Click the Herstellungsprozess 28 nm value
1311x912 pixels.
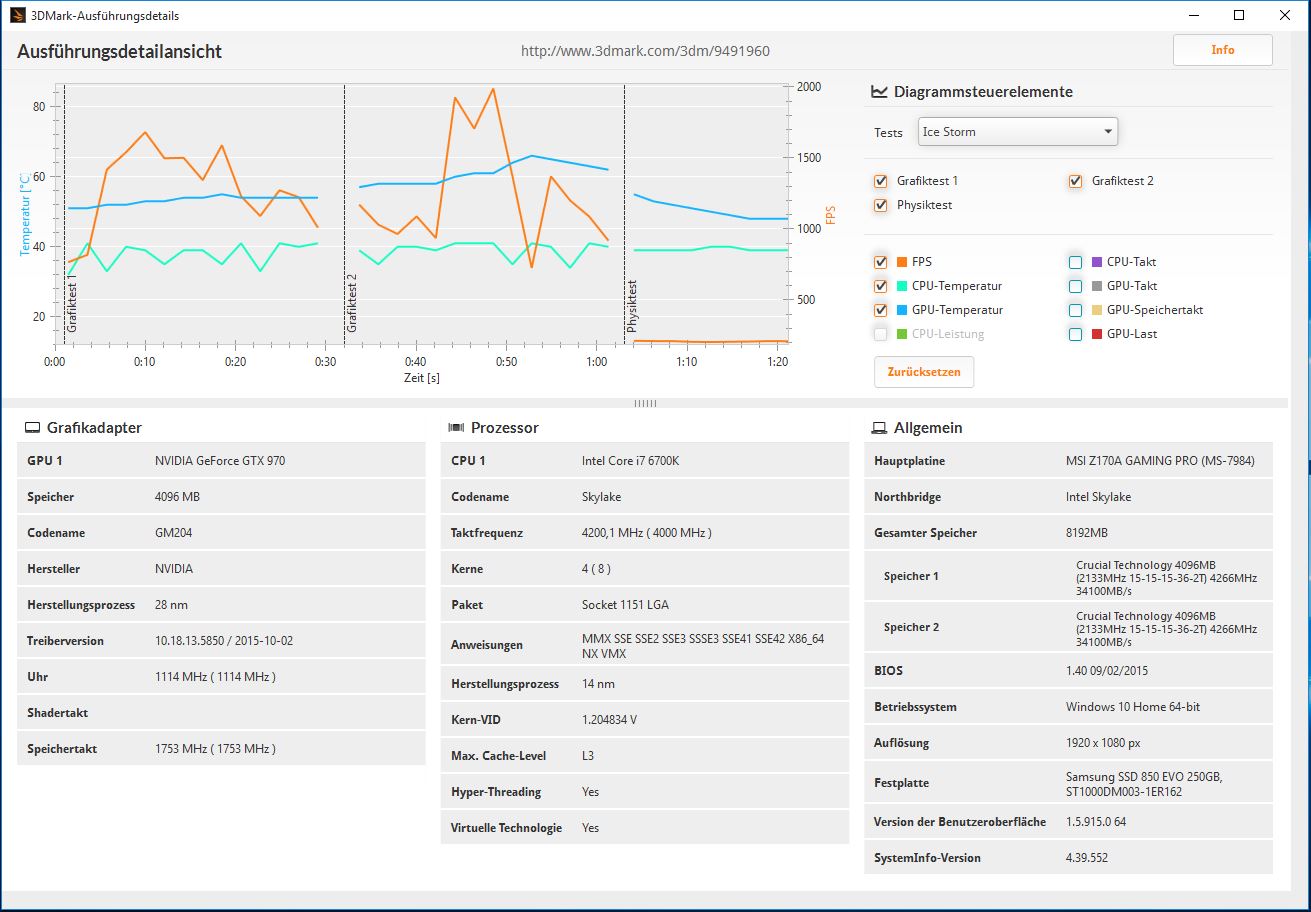coord(171,605)
